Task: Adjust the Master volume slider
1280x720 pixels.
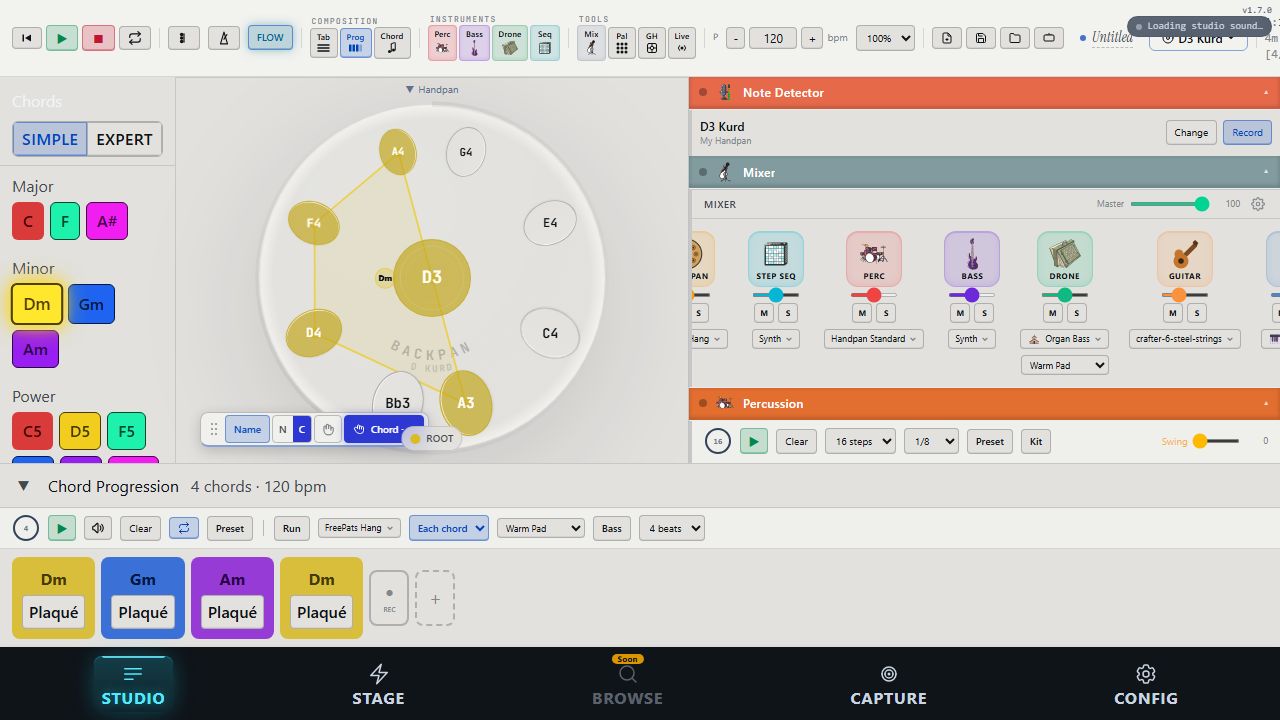Action: [x=1170, y=204]
